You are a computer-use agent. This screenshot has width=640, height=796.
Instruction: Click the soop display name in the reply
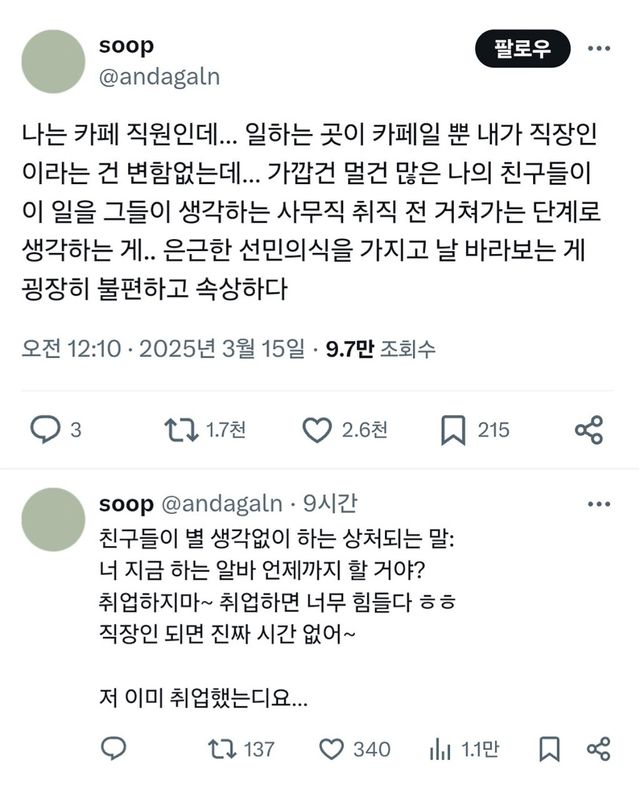(x=127, y=504)
